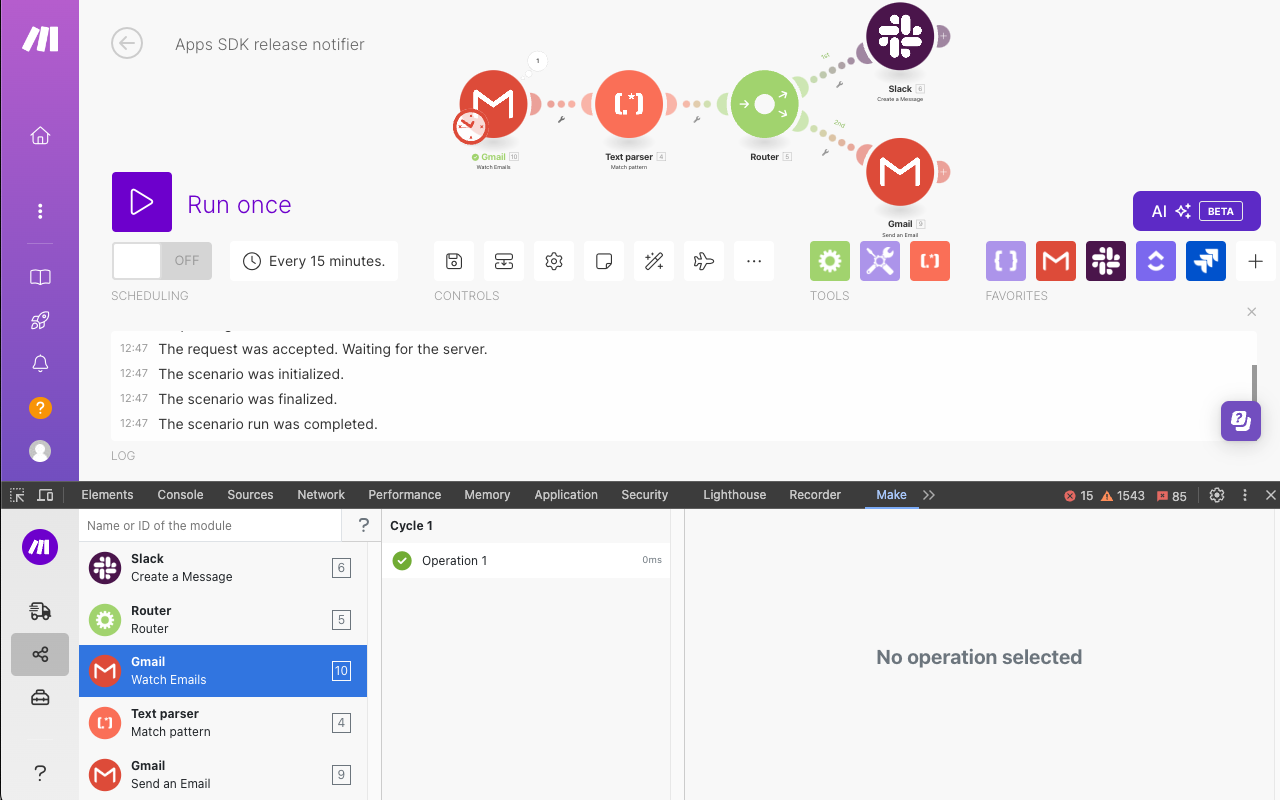
Task: Select Text parser Match pattern in module list
Action: click(x=223, y=723)
